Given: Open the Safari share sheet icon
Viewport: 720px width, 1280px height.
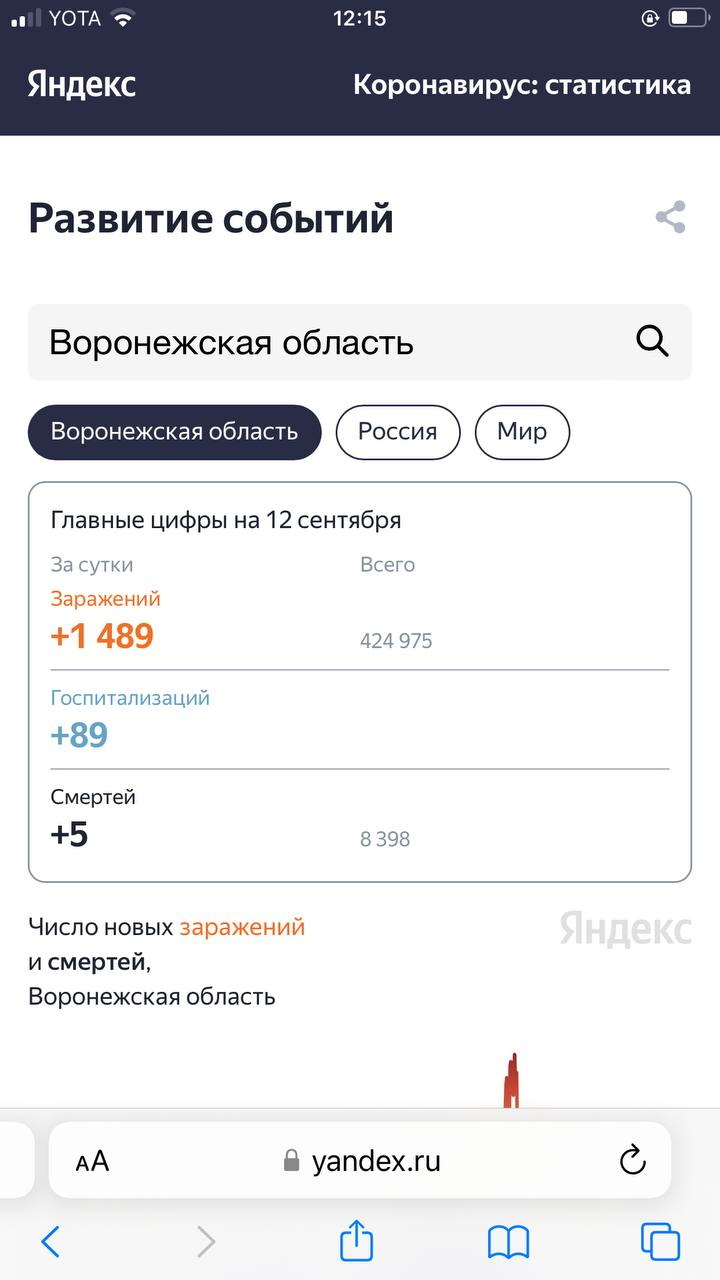Looking at the screenshot, I should pos(357,1240).
